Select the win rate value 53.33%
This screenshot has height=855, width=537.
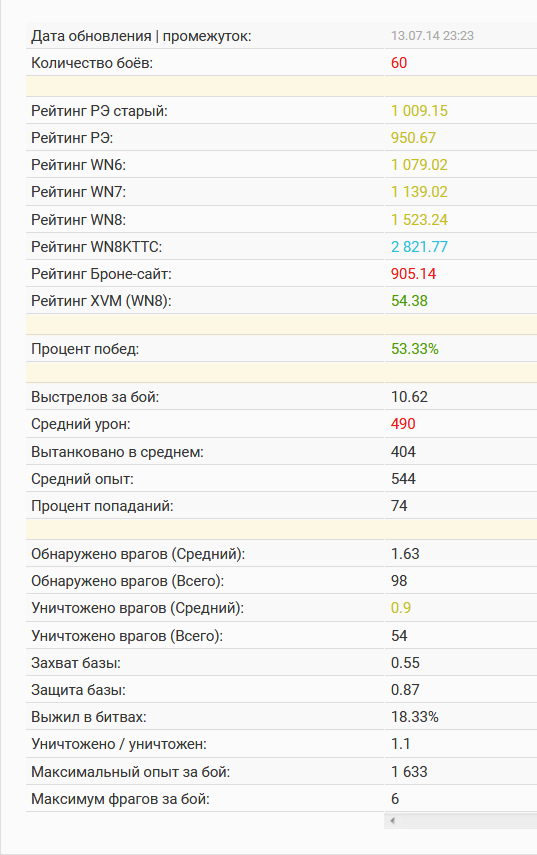415,349
